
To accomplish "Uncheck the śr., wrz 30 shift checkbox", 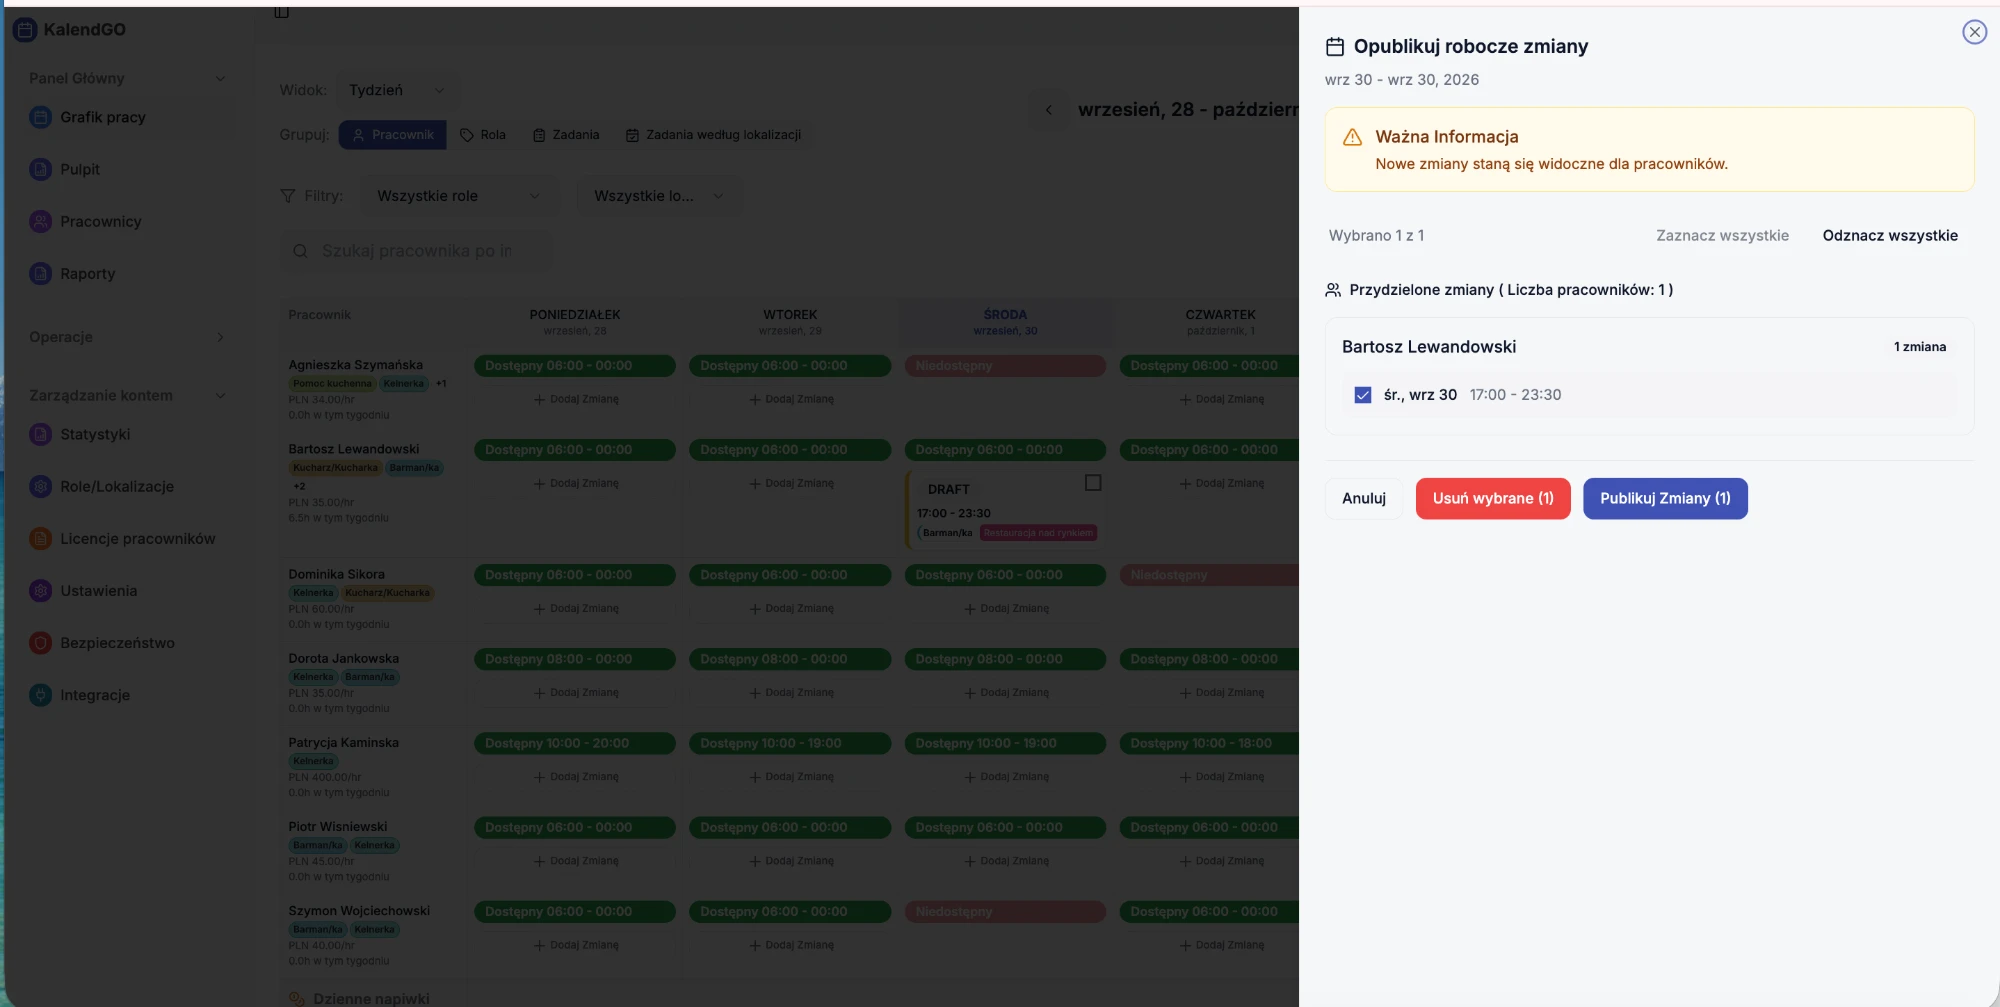I will point(1362,395).
